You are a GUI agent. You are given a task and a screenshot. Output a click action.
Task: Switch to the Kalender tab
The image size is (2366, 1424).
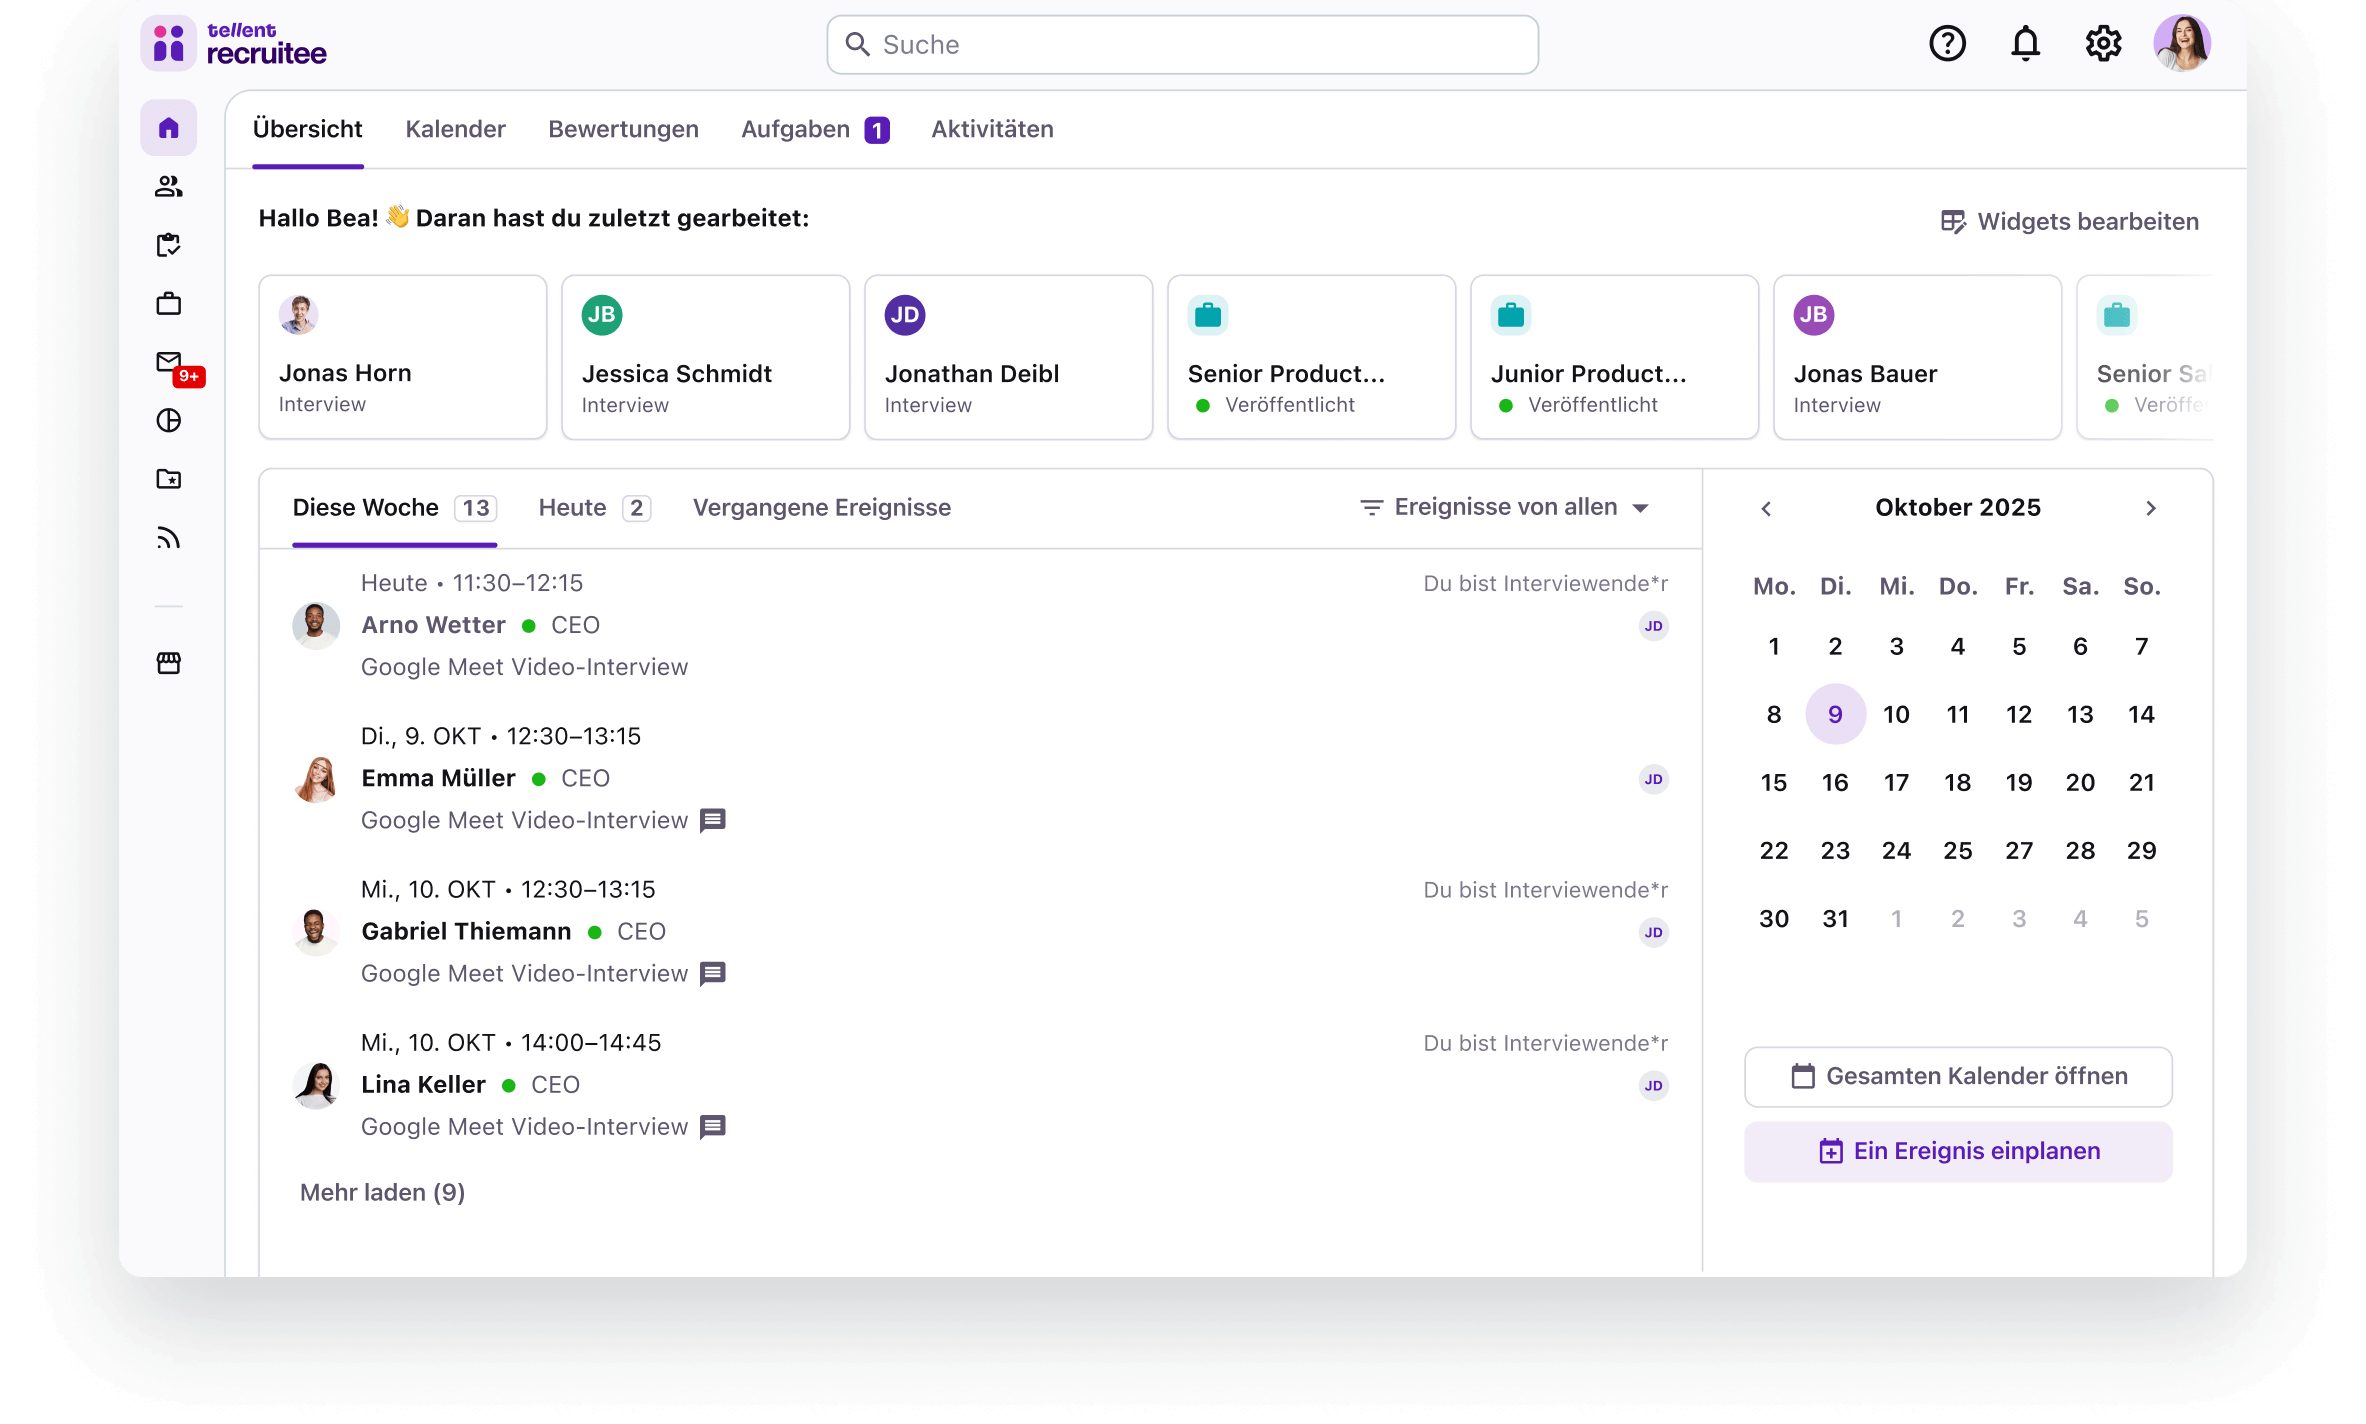tap(455, 129)
